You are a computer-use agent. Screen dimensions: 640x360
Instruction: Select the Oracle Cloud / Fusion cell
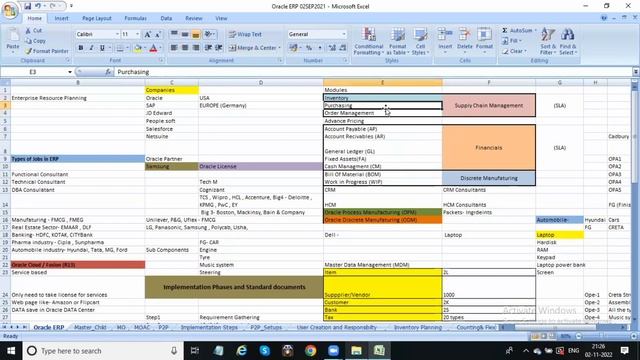click(x=78, y=265)
